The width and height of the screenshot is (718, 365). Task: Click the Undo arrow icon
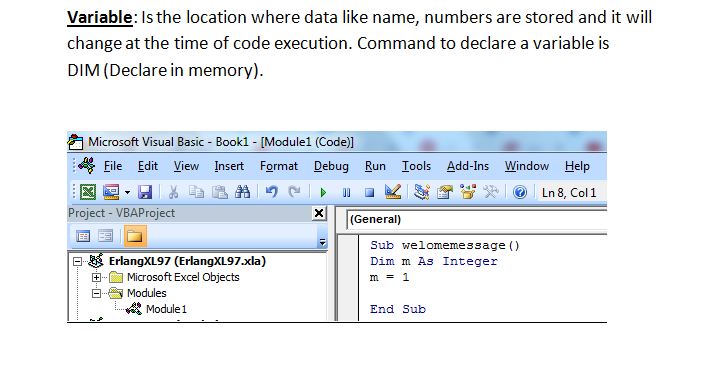272,192
